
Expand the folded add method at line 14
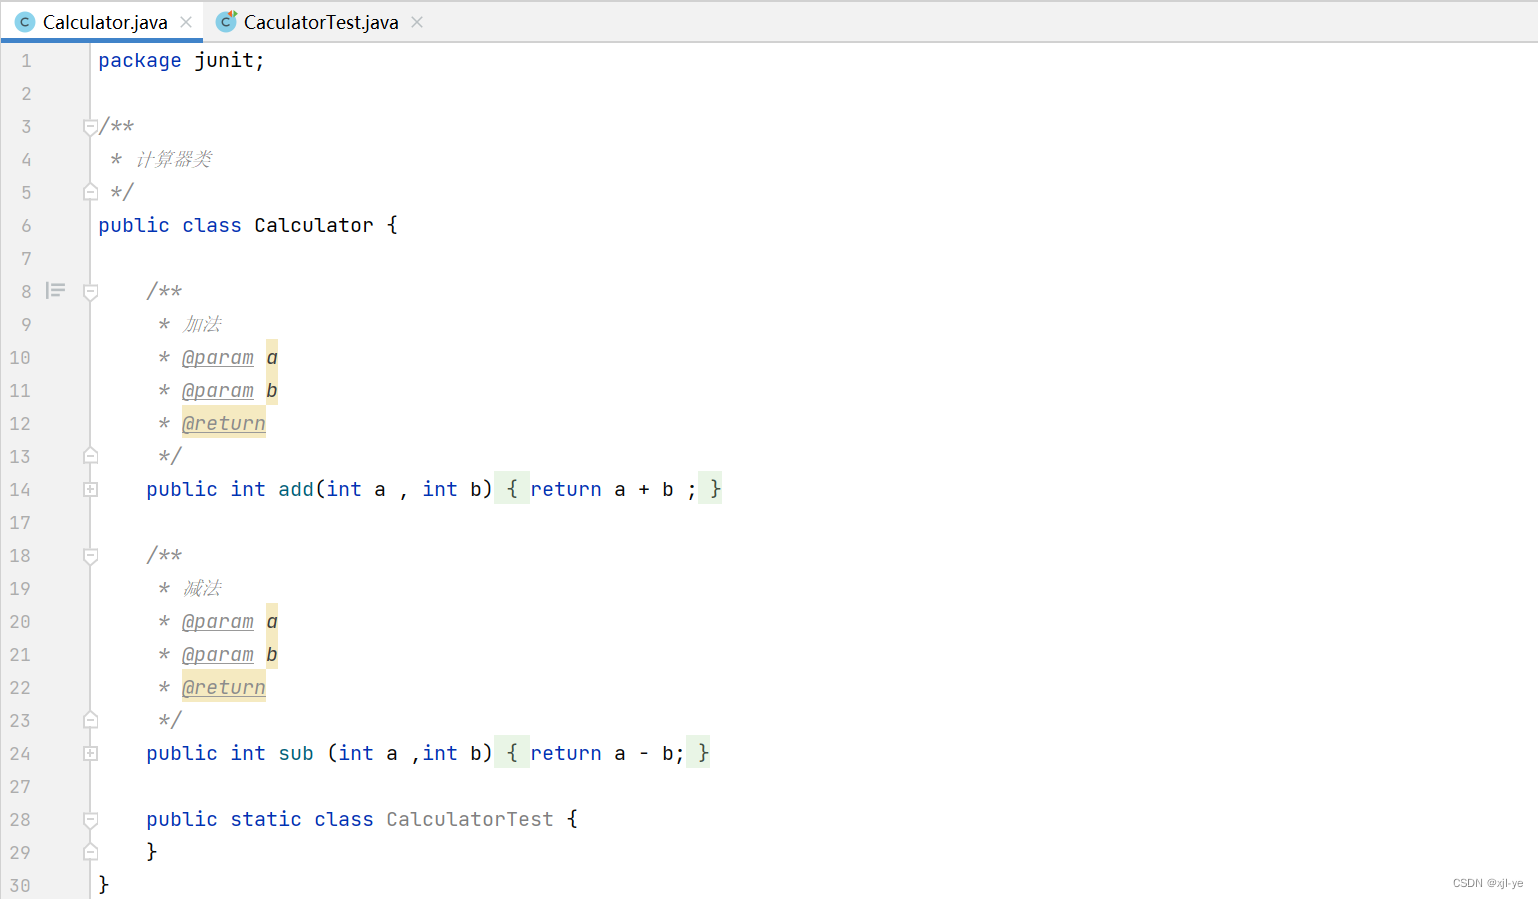click(90, 489)
